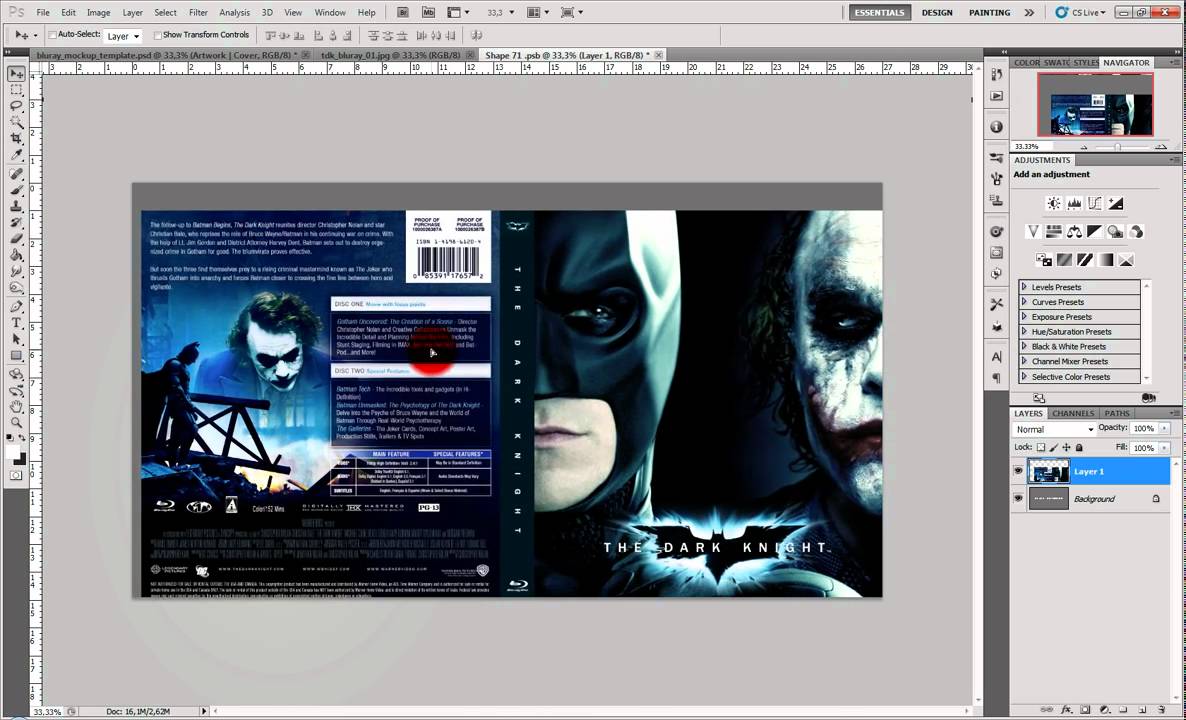Toggle lock image pixels brush icon
The height and width of the screenshot is (720, 1186).
[1054, 448]
